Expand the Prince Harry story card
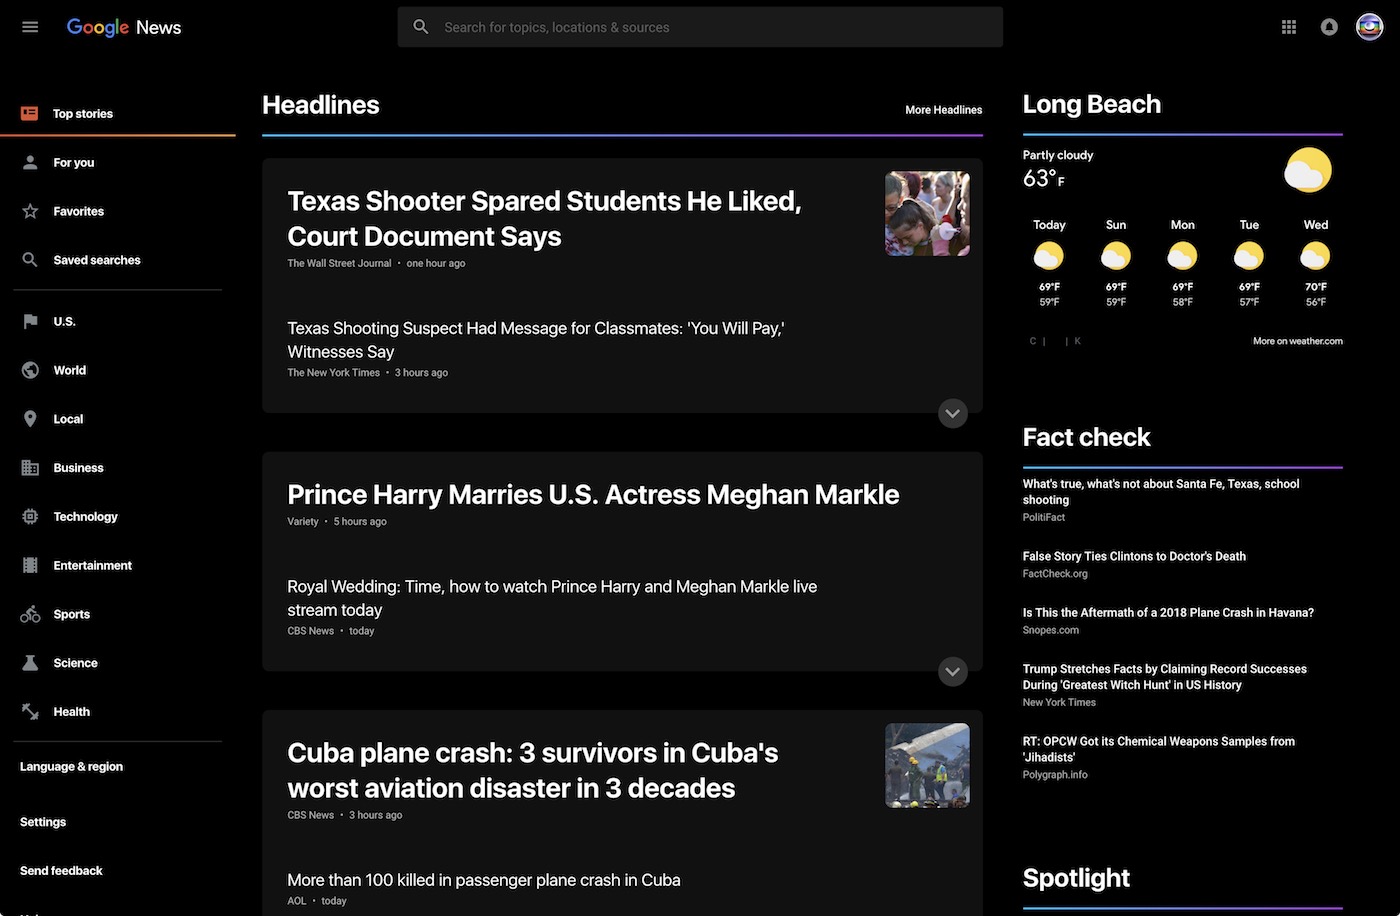This screenshot has width=1400, height=916. [x=953, y=672]
